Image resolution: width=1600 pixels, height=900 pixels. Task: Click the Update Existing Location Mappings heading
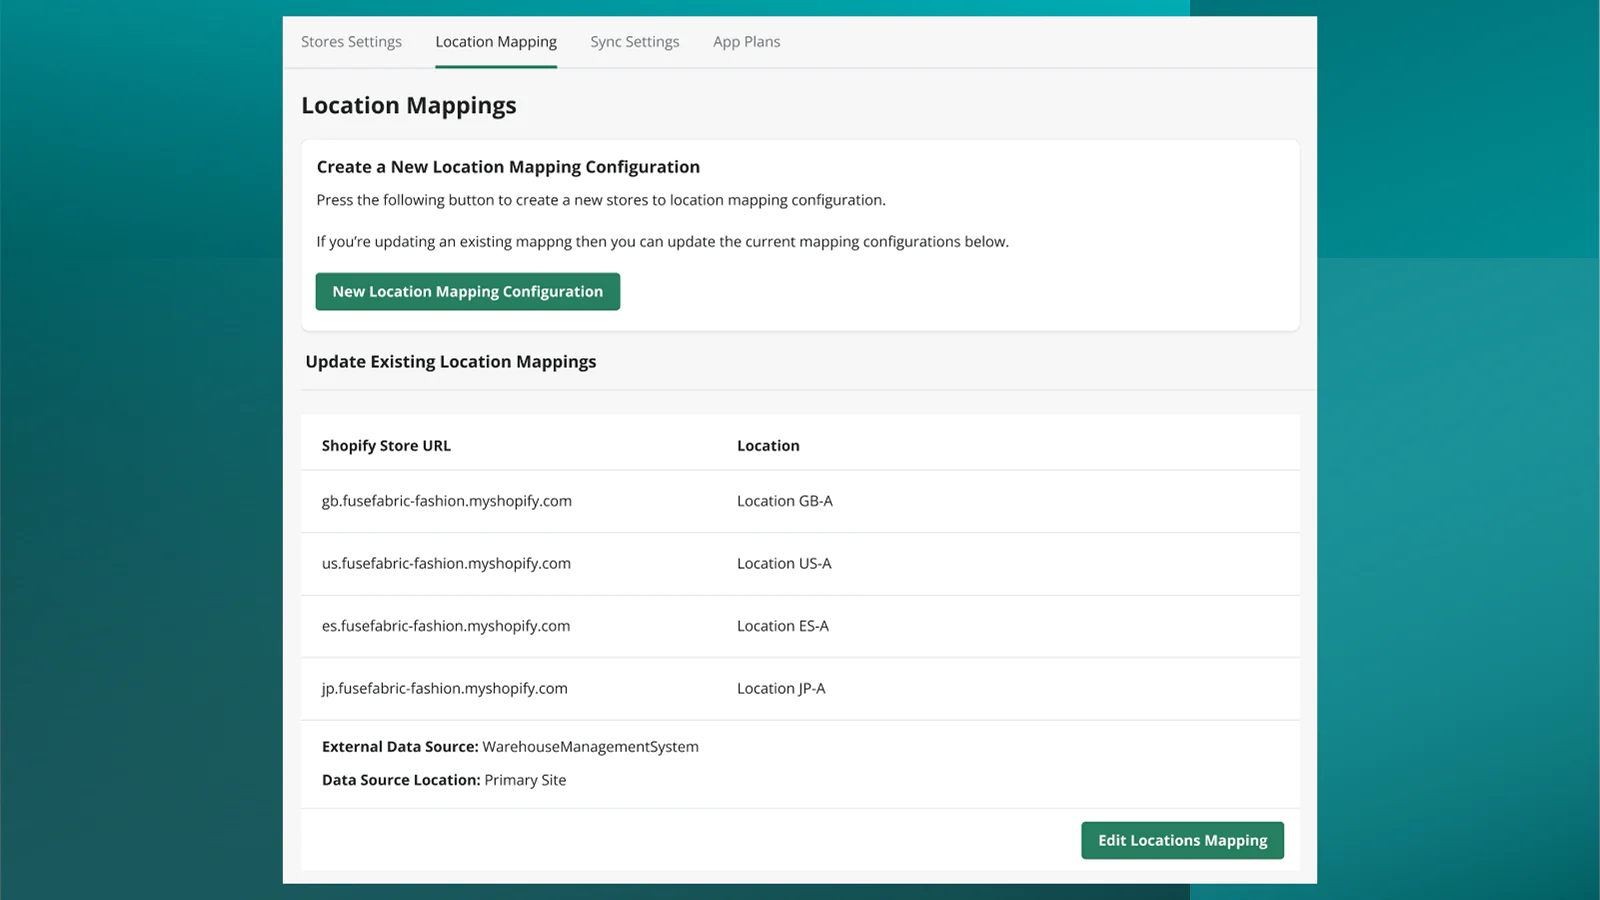coord(450,362)
